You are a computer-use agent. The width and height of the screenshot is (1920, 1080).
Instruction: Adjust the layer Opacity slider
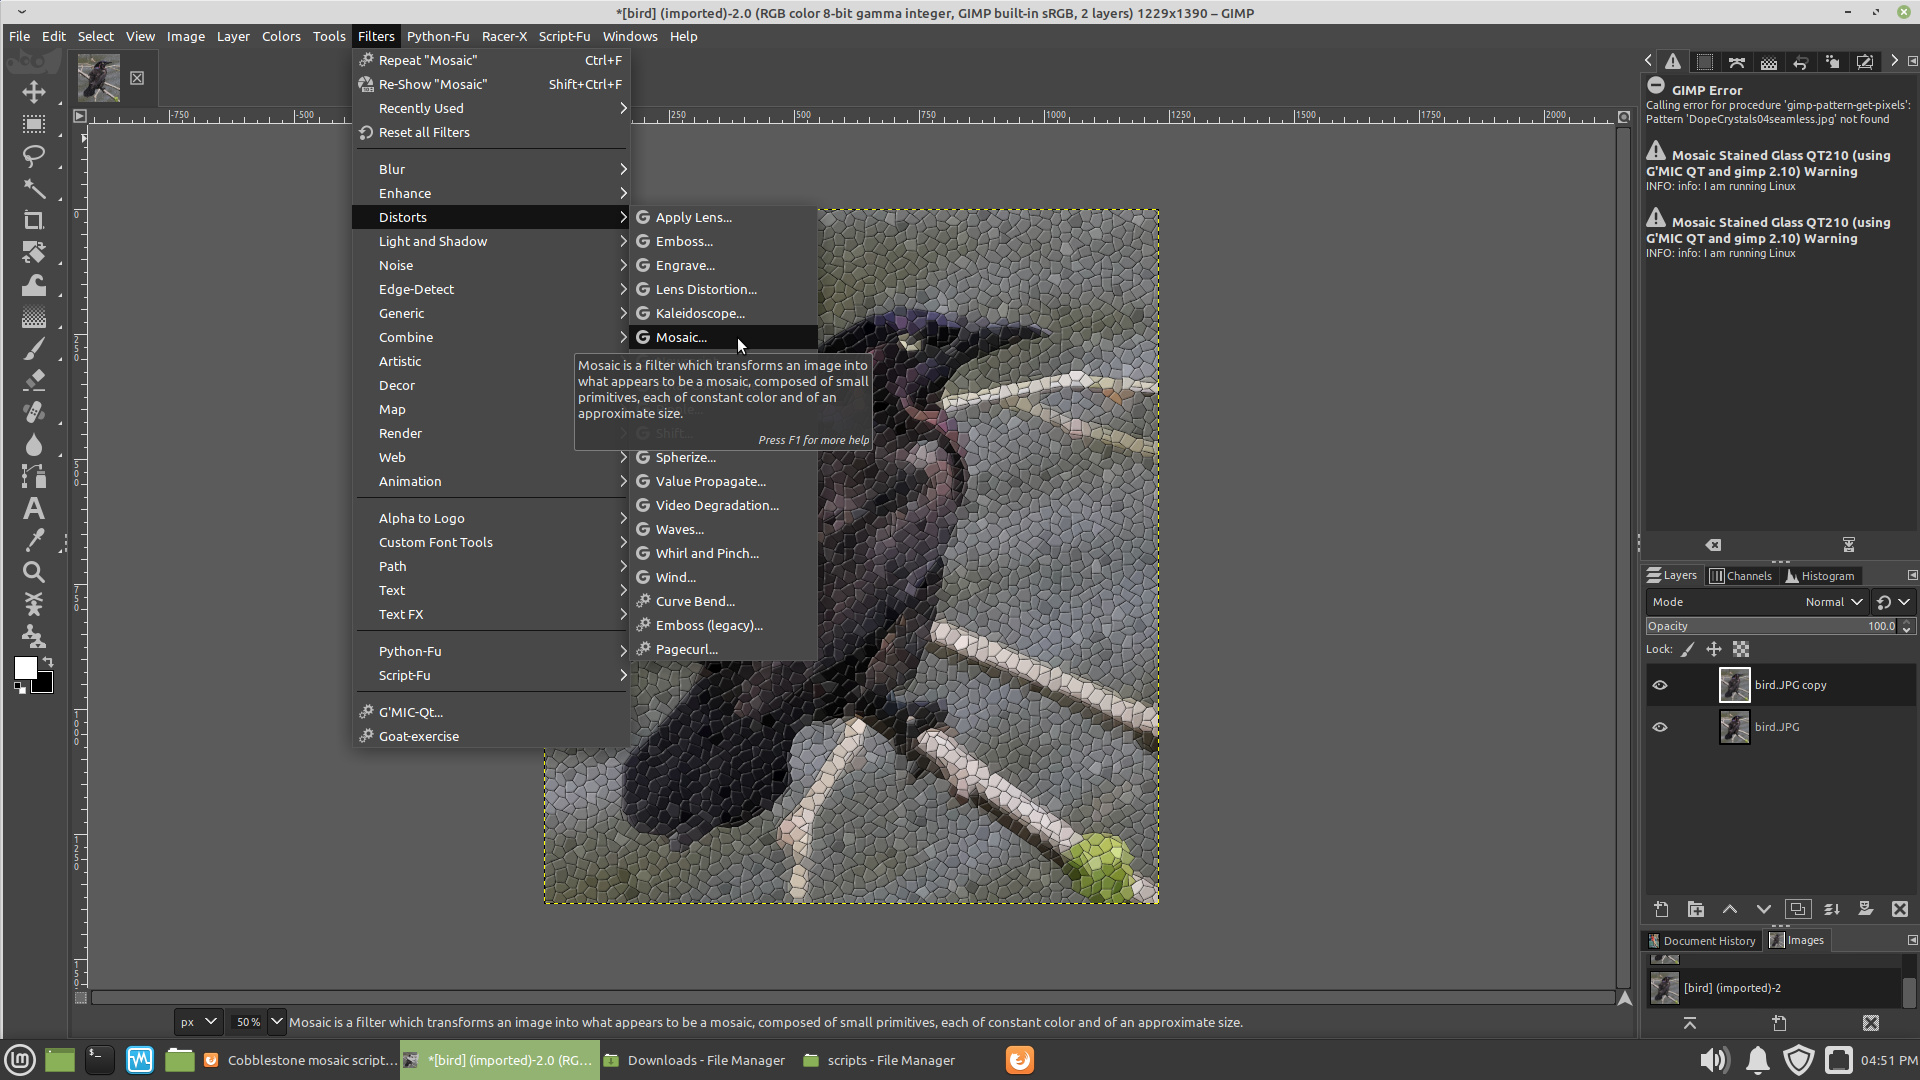point(1772,626)
